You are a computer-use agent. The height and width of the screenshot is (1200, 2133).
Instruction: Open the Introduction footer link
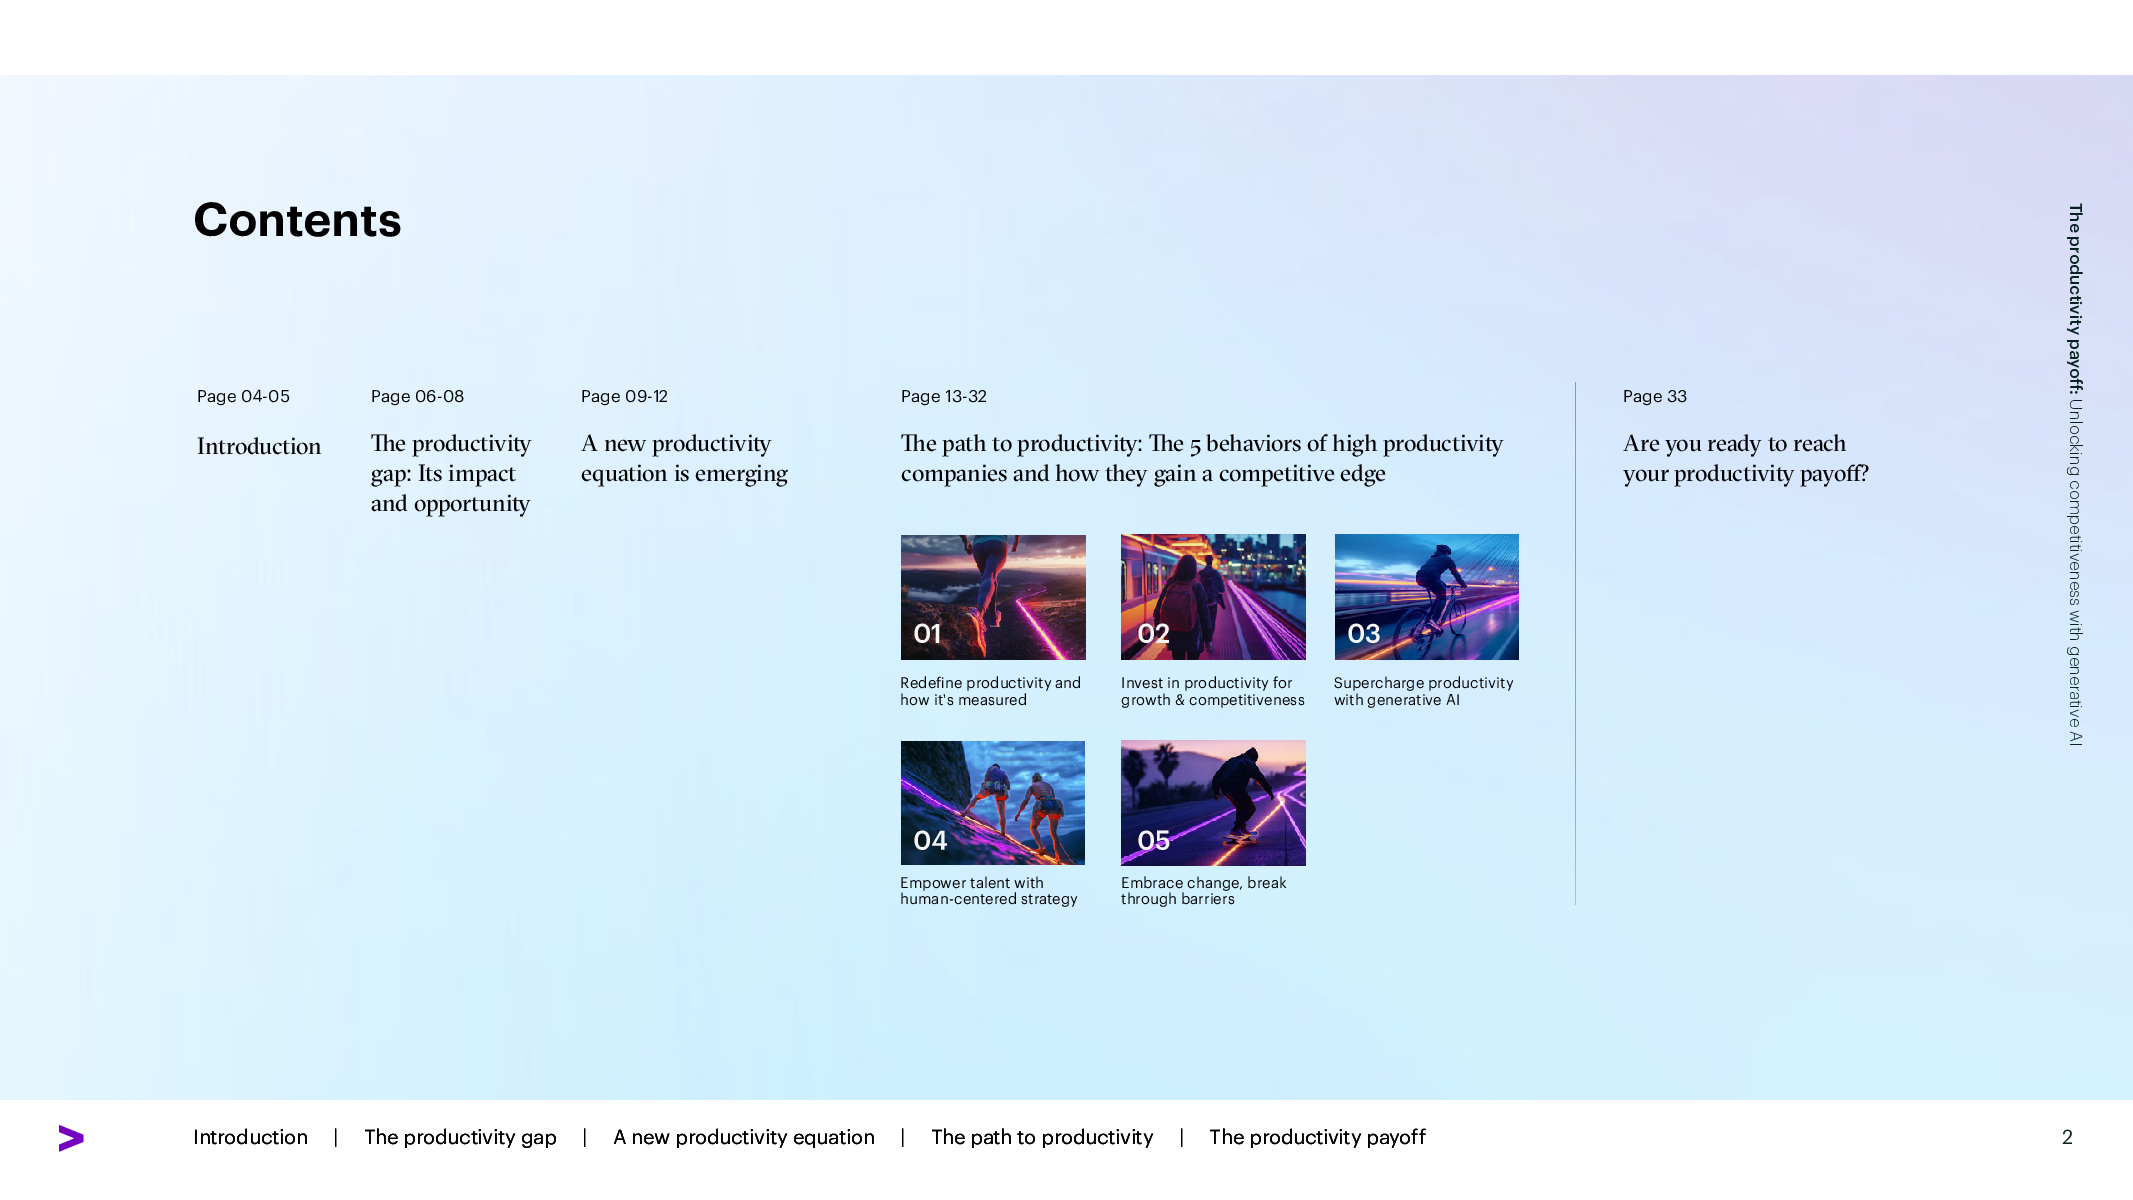[250, 1137]
